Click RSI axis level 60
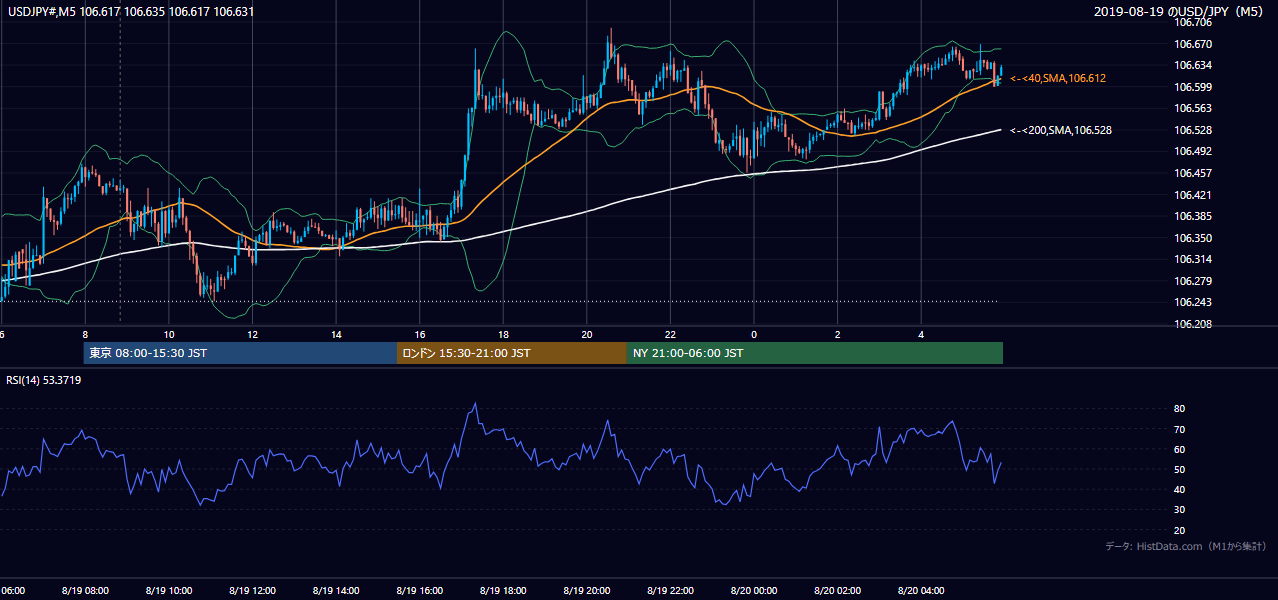Viewport: 1278px width, 600px height. point(1180,449)
